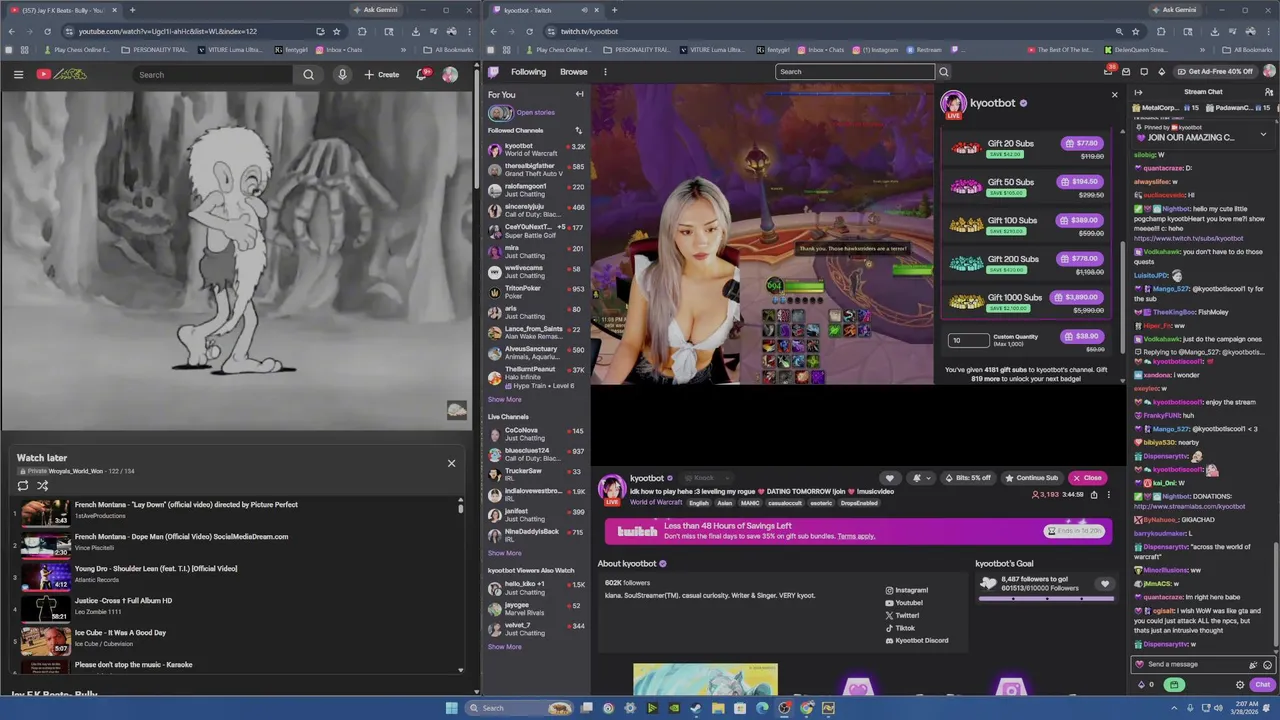1280x720 pixels.
Task: Click the YouTube Create button
Action: click(x=381, y=74)
